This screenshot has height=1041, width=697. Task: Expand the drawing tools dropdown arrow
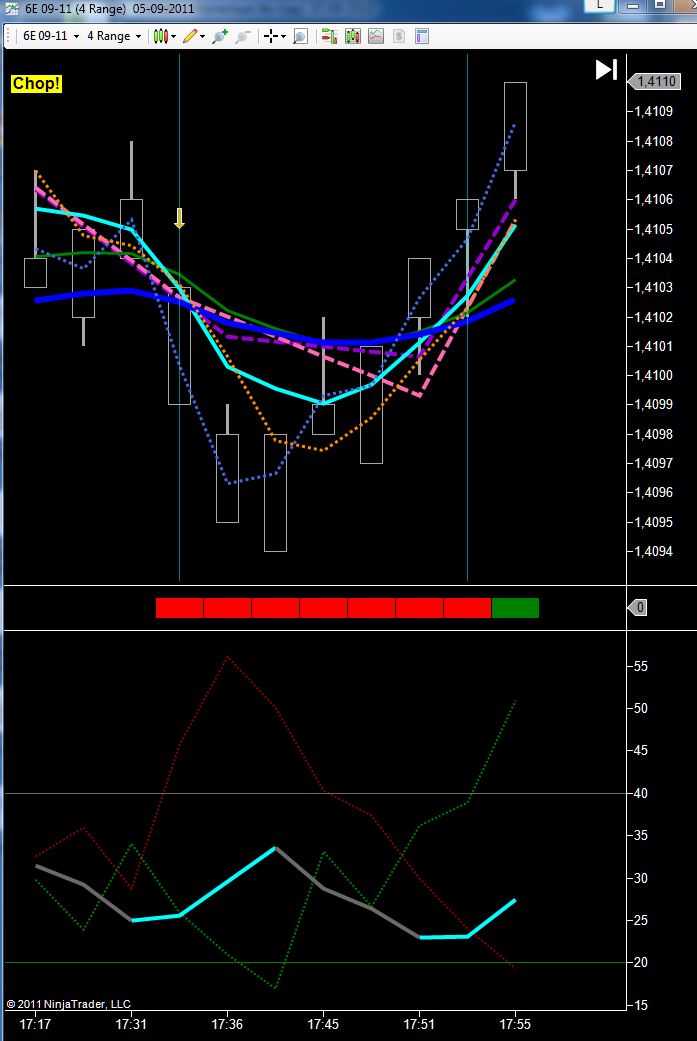tap(202, 37)
